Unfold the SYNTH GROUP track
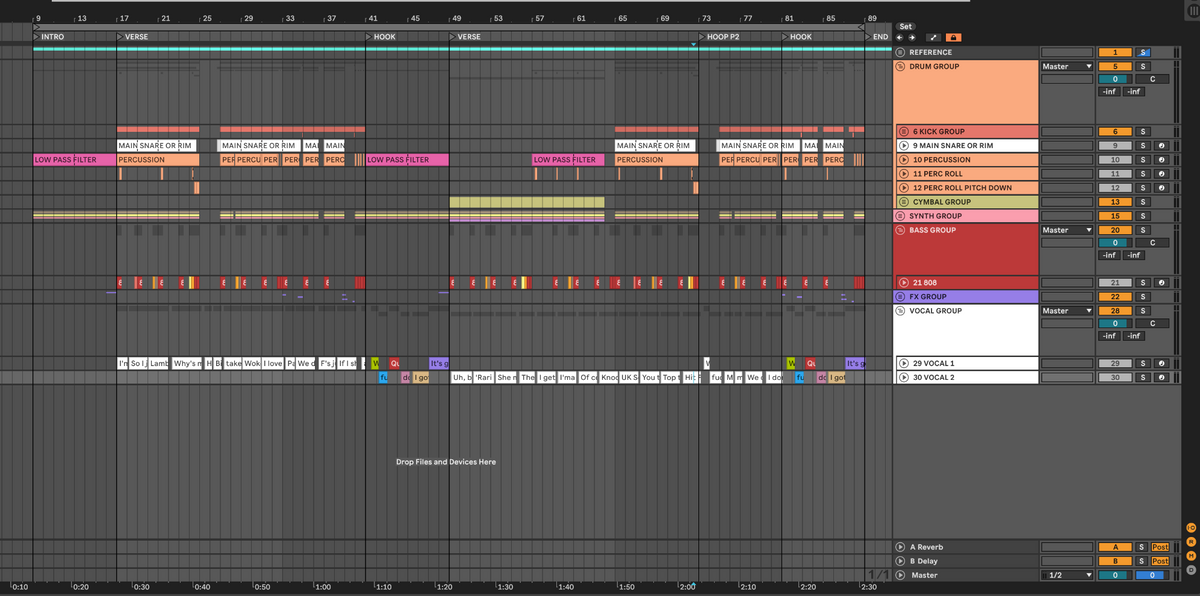Viewport: 1200px width, 596px height. point(900,216)
